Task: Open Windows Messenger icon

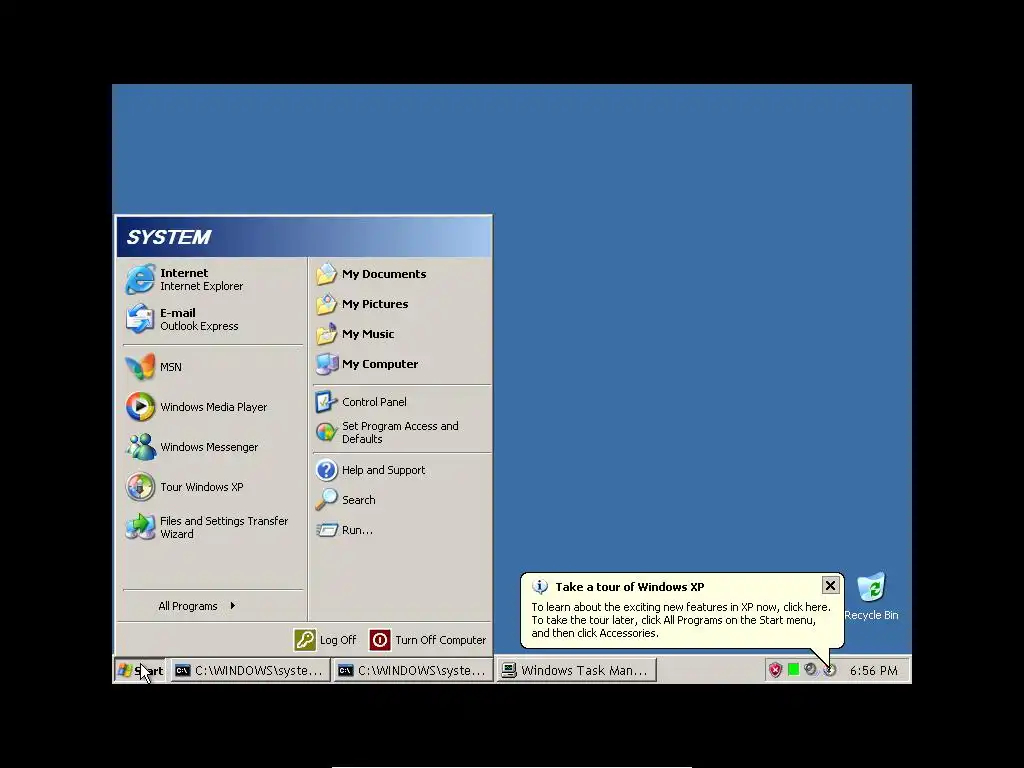Action: (x=140, y=447)
